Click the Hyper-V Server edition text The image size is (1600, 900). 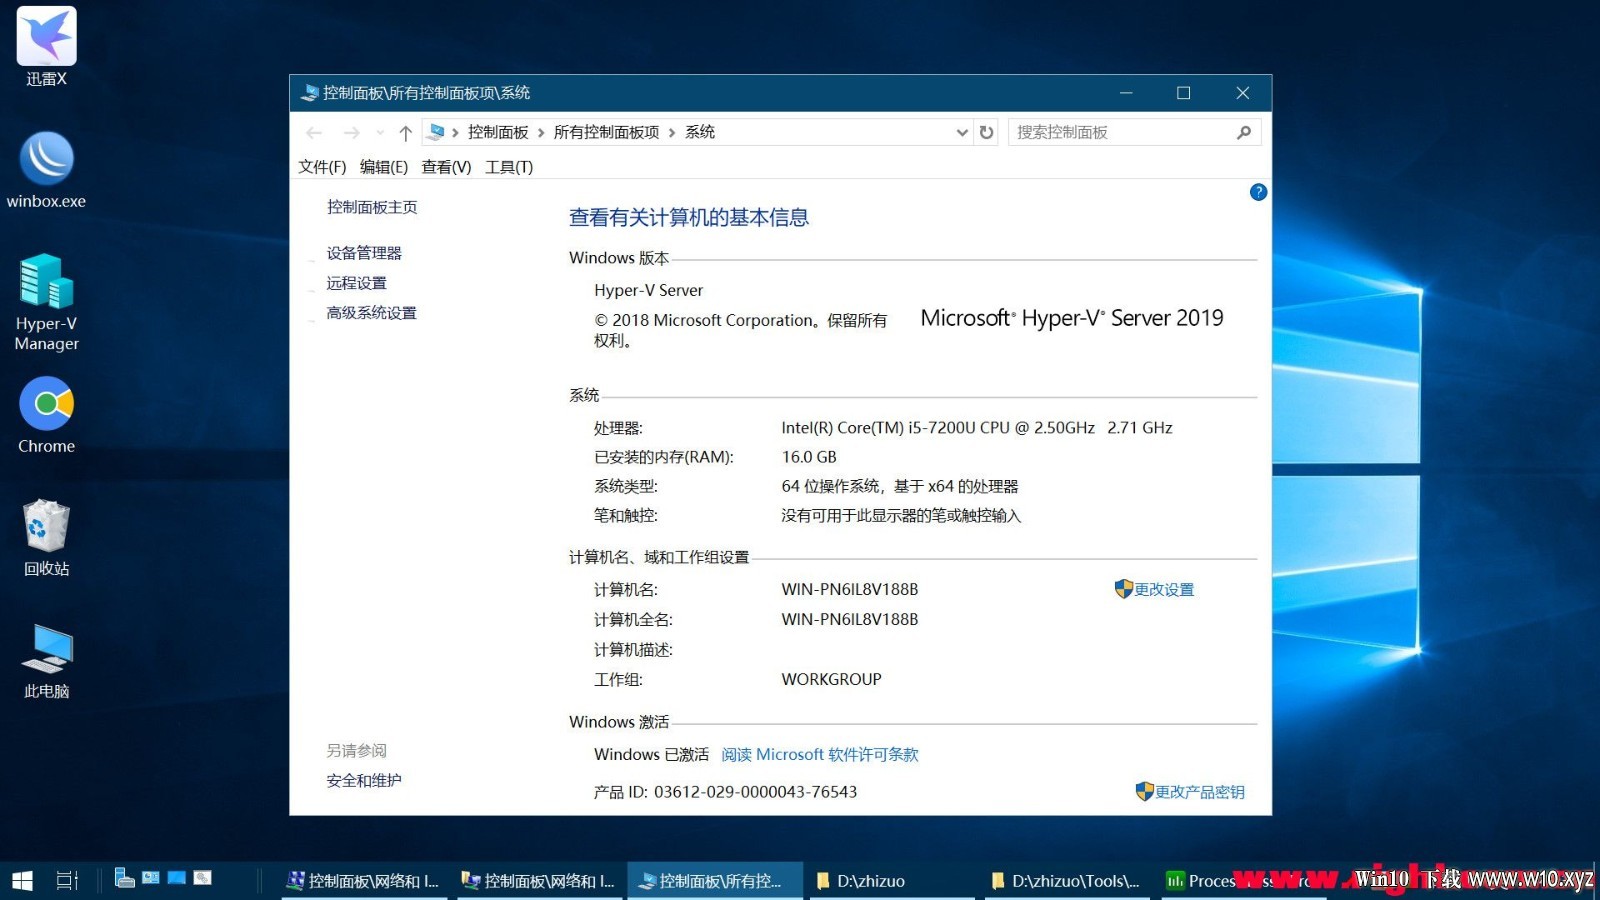[x=648, y=290]
